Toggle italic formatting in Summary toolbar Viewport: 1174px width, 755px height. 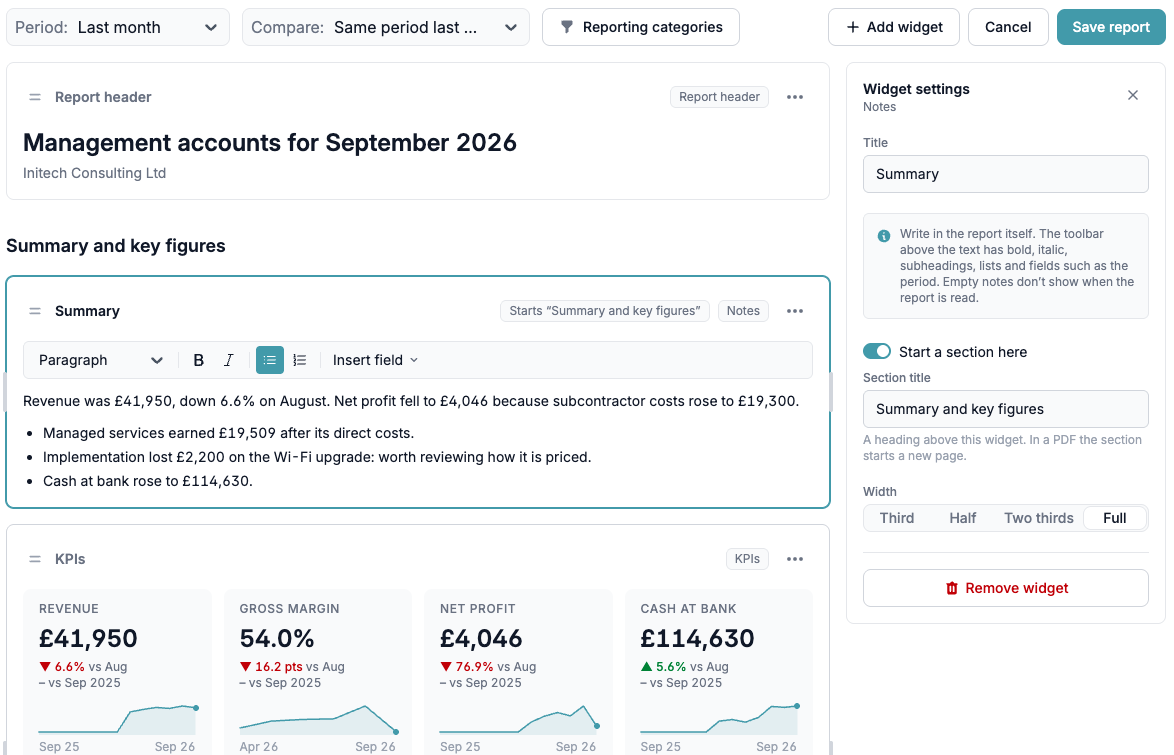tap(228, 360)
